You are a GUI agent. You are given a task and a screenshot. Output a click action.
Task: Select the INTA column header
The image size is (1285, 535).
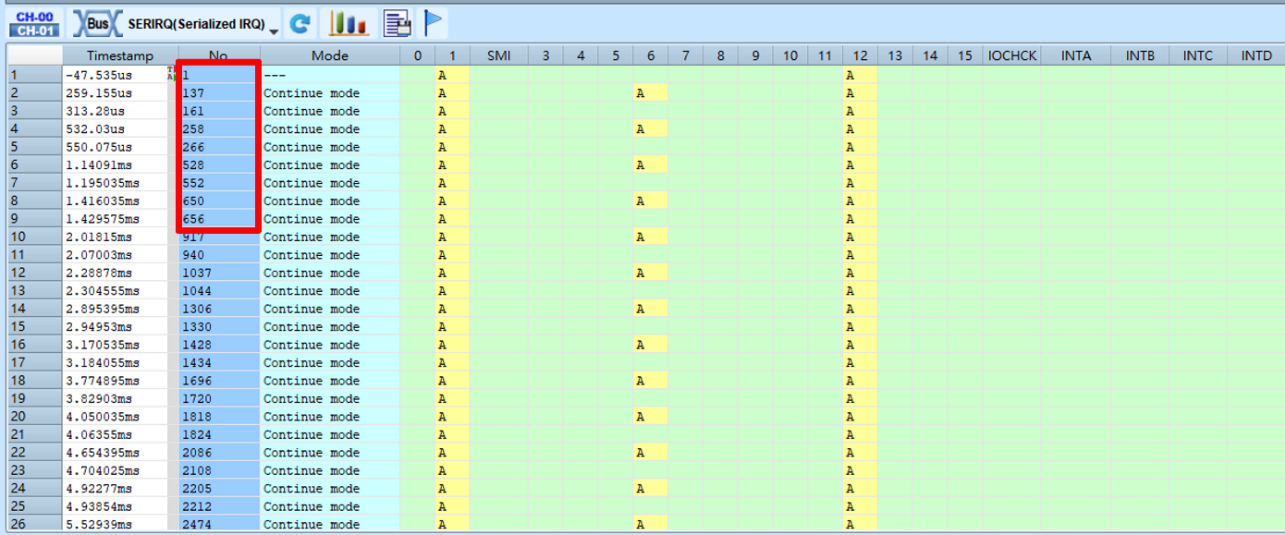click(1075, 56)
